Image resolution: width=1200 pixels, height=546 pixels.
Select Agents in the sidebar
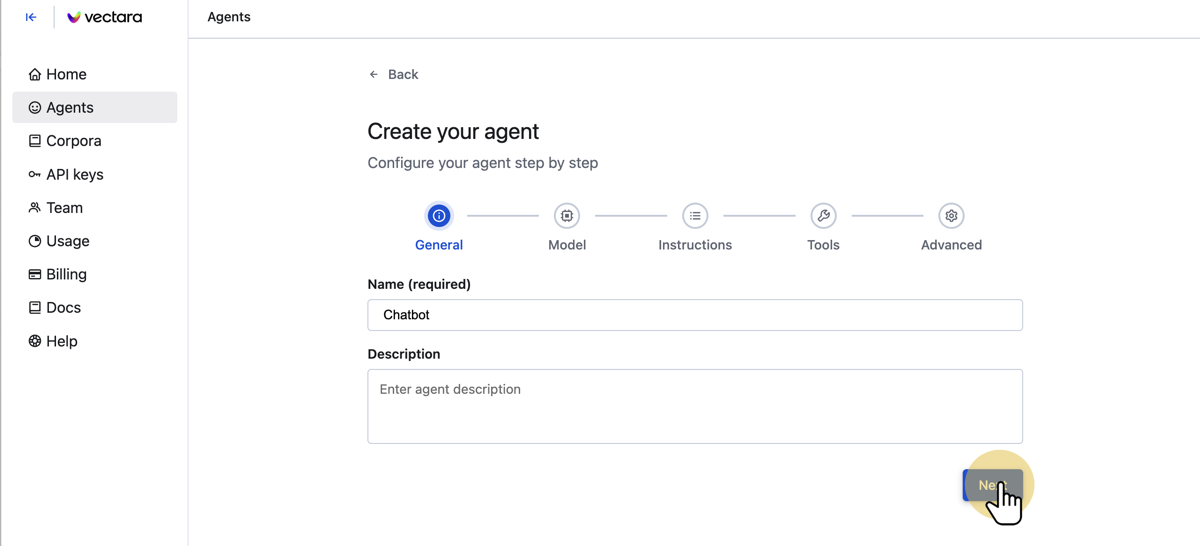click(70, 108)
